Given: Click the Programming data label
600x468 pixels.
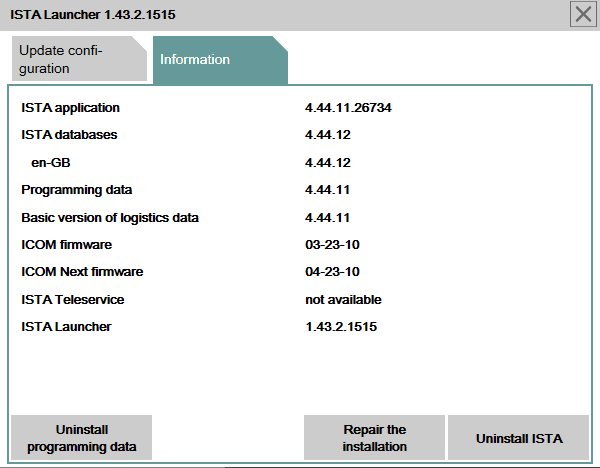Looking at the screenshot, I should pyautogui.click(x=77, y=190).
